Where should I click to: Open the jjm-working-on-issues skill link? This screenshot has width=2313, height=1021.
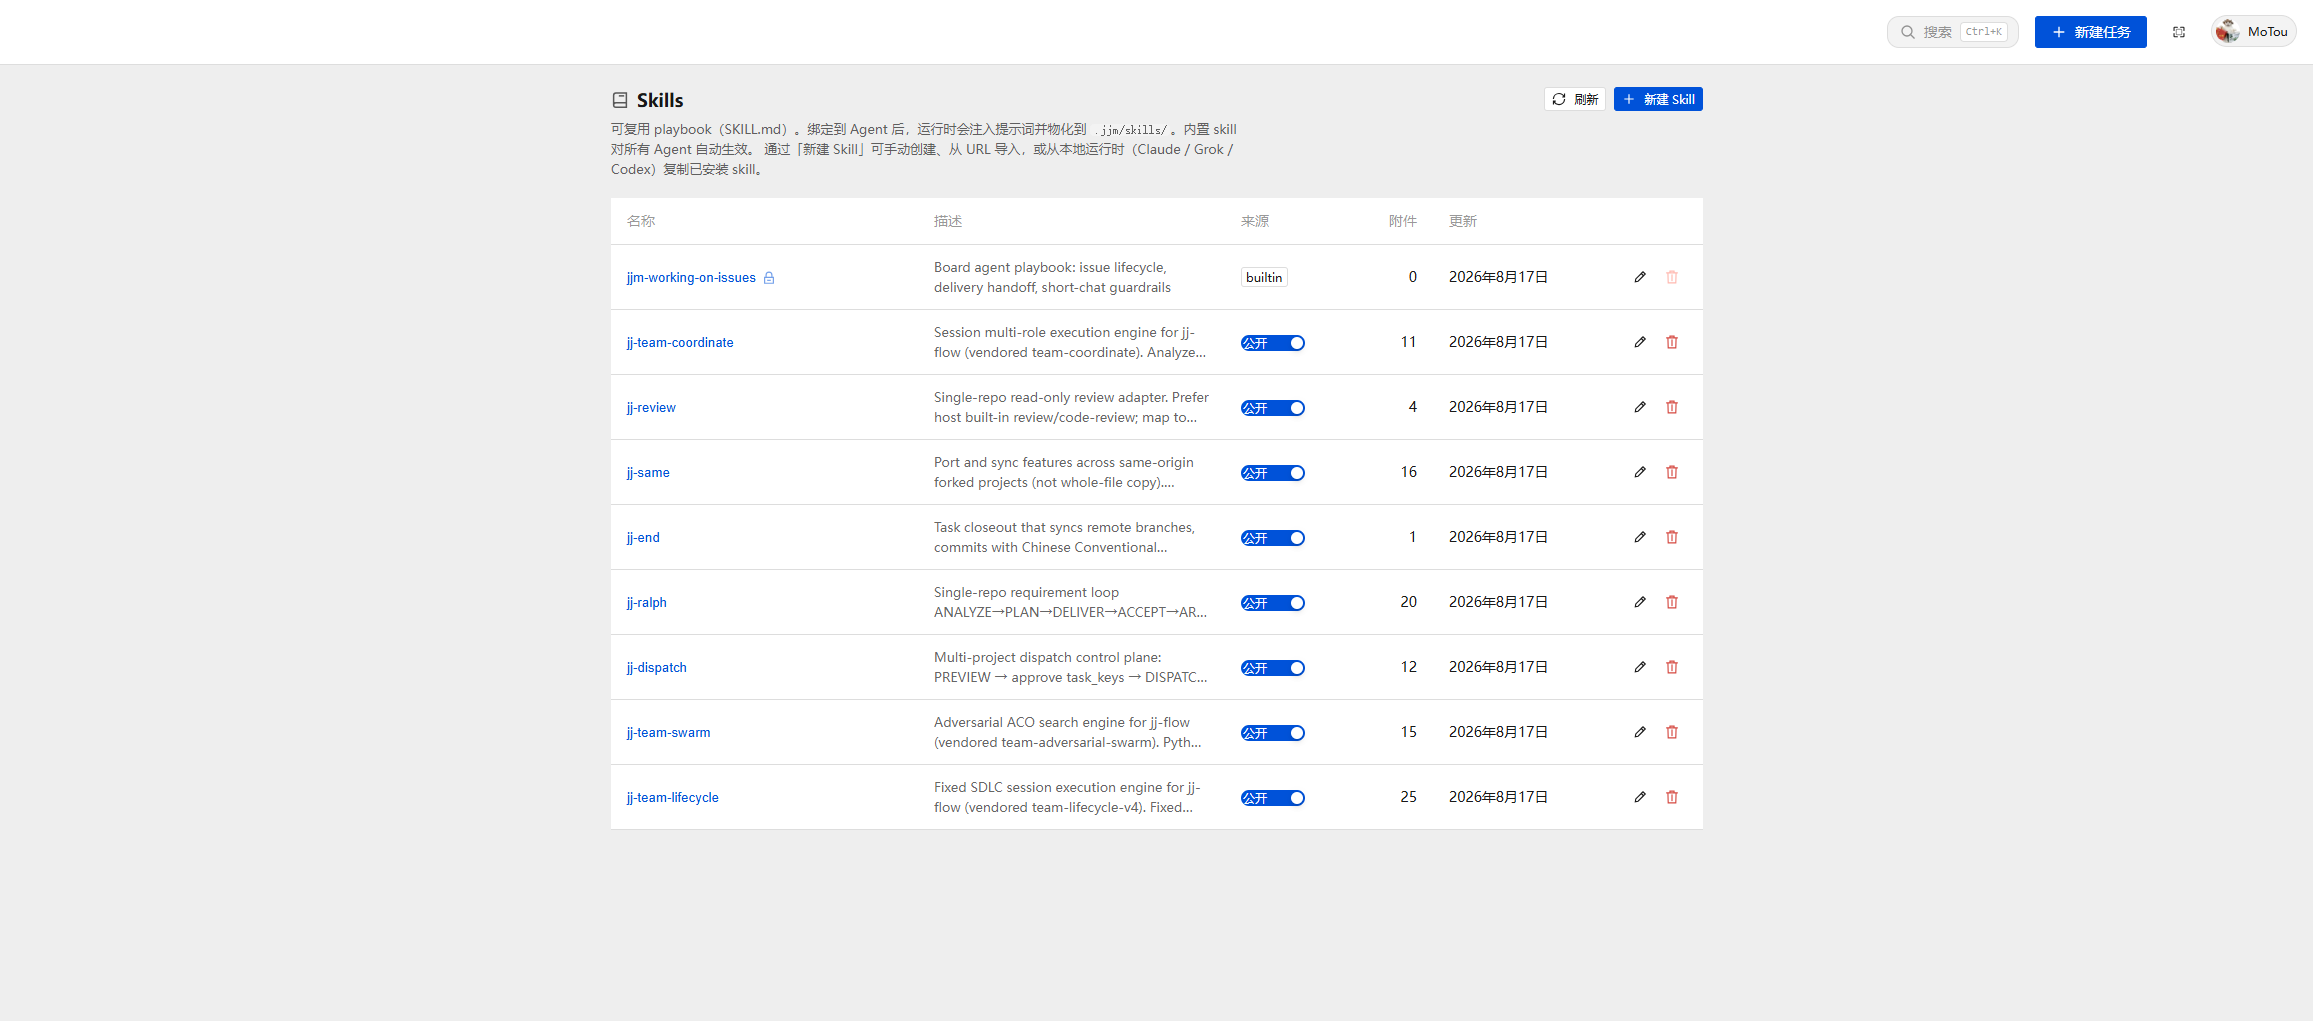691,278
